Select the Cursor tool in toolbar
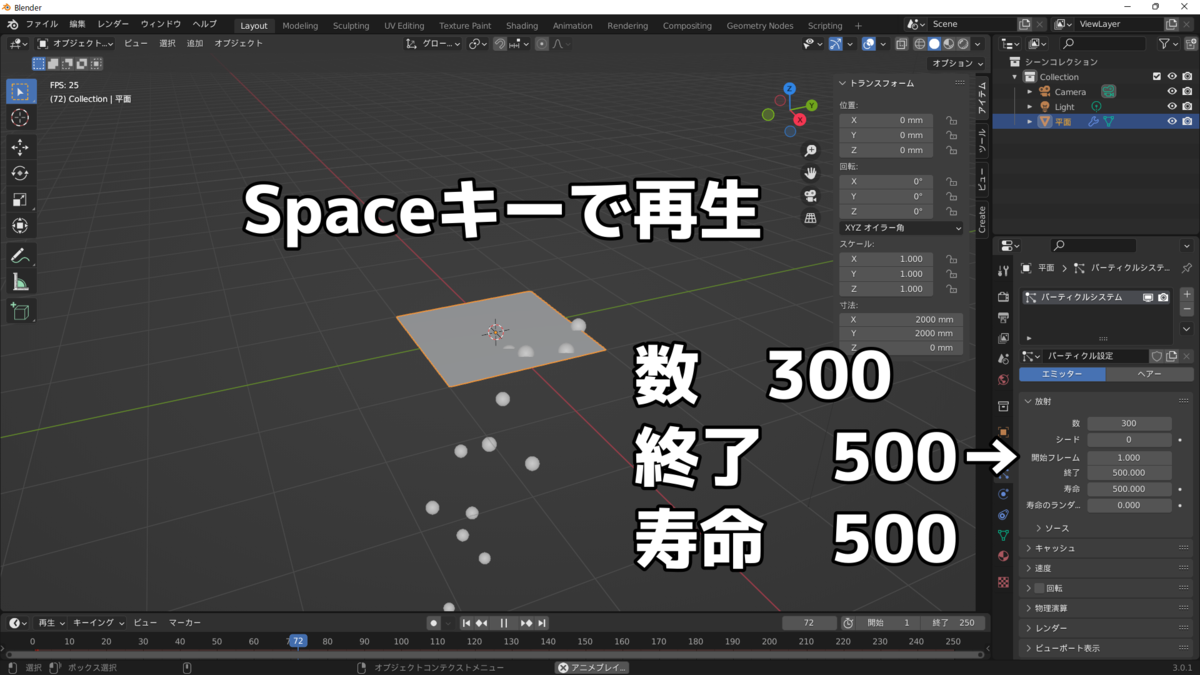The height and width of the screenshot is (675, 1200). click(20, 118)
